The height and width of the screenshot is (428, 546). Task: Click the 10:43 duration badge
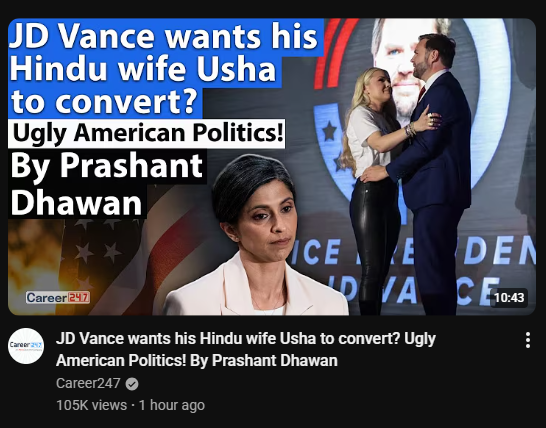tap(509, 297)
